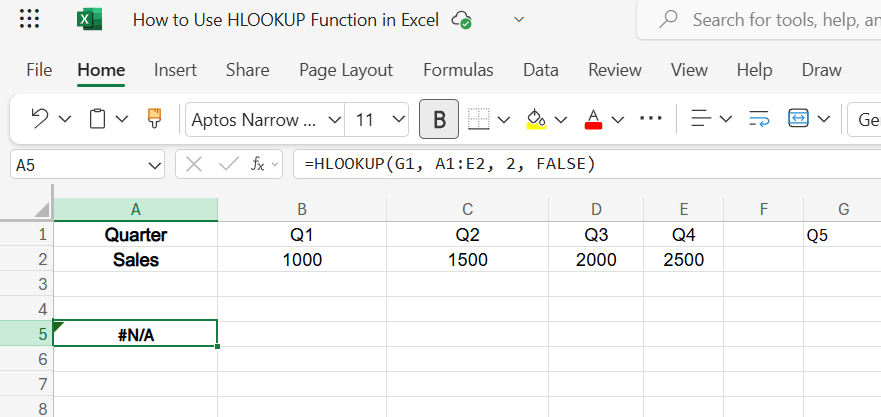This screenshot has width=881, height=417.
Task: Open the Formulas ribbon tab
Action: pyautogui.click(x=458, y=70)
